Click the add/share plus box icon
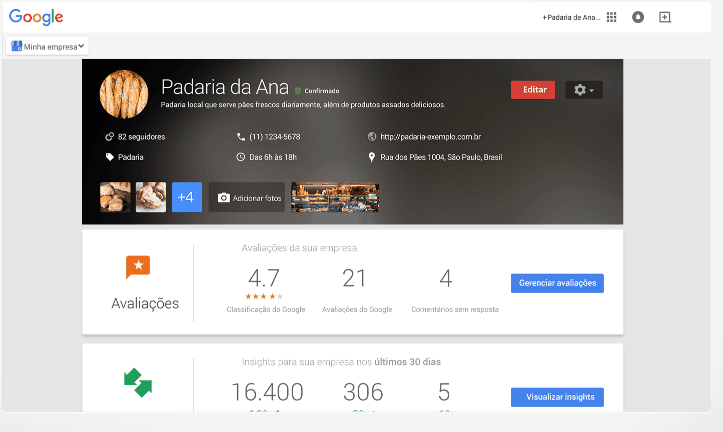 pos(665,17)
